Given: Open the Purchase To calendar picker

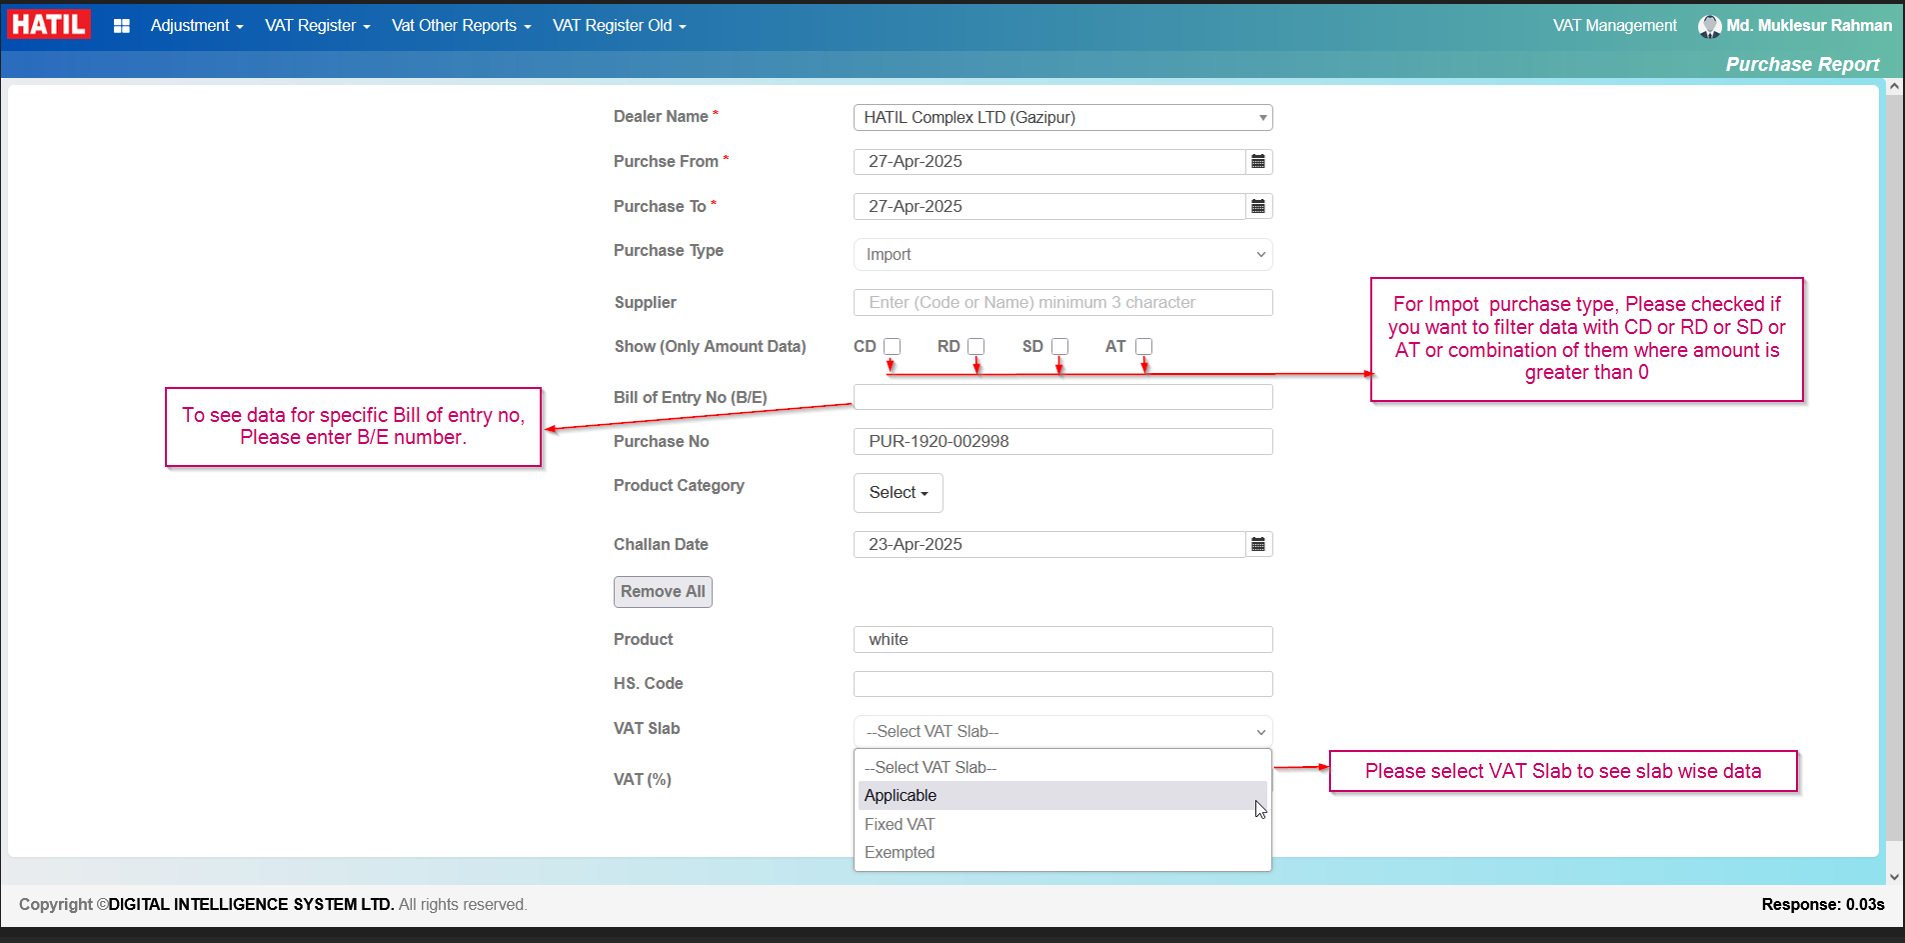Looking at the screenshot, I should pos(1258,206).
